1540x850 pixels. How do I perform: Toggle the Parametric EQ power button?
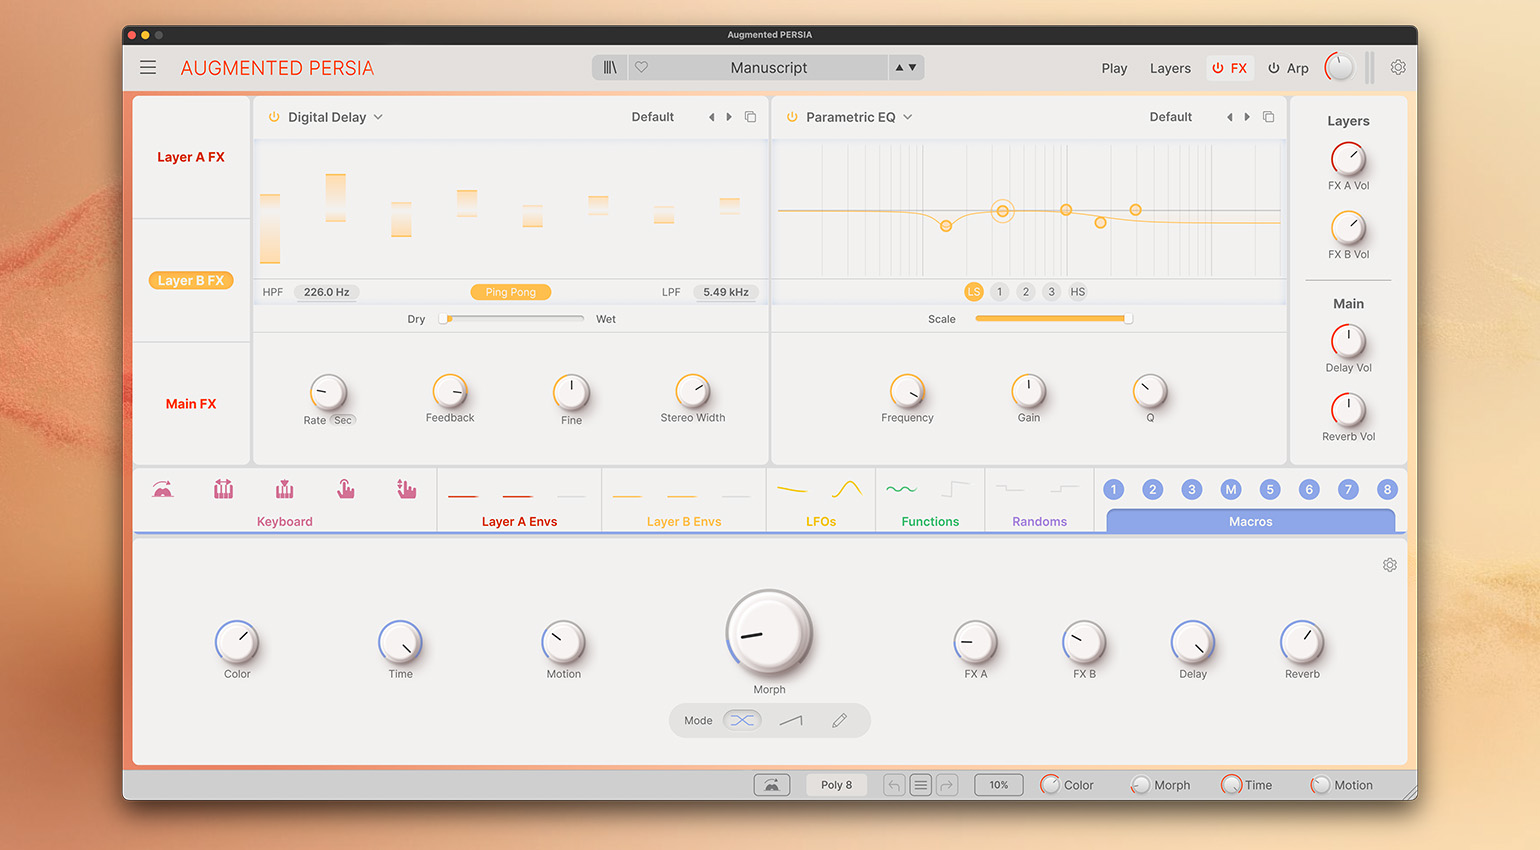[792, 117]
